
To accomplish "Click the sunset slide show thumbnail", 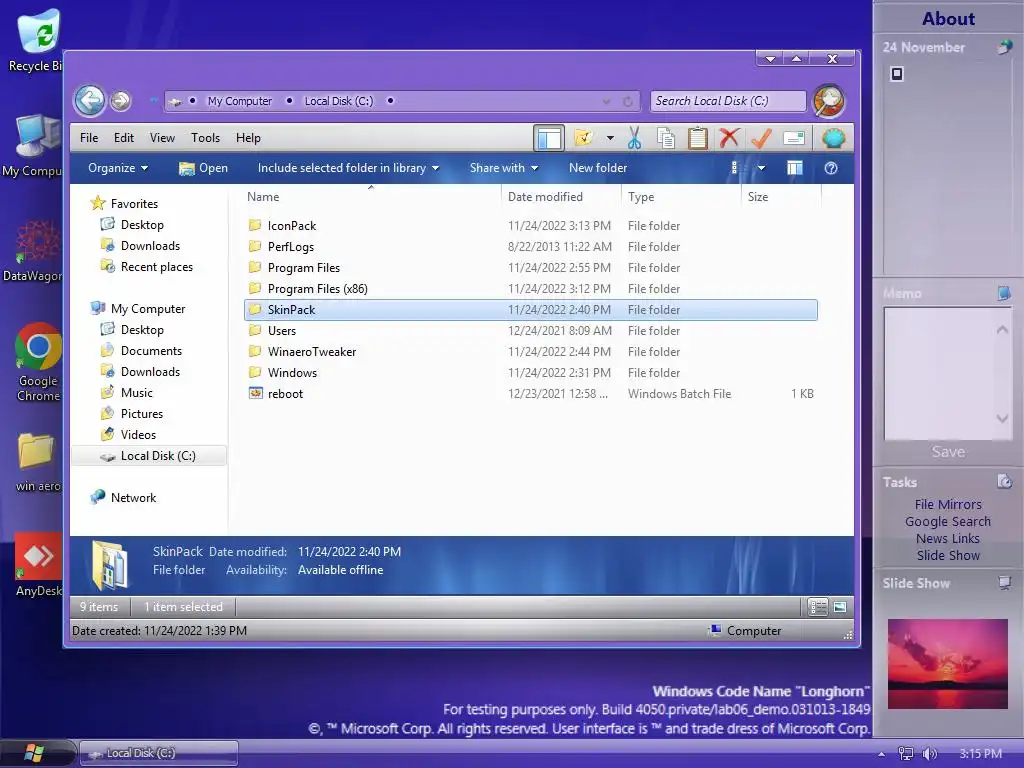I will coord(948,664).
